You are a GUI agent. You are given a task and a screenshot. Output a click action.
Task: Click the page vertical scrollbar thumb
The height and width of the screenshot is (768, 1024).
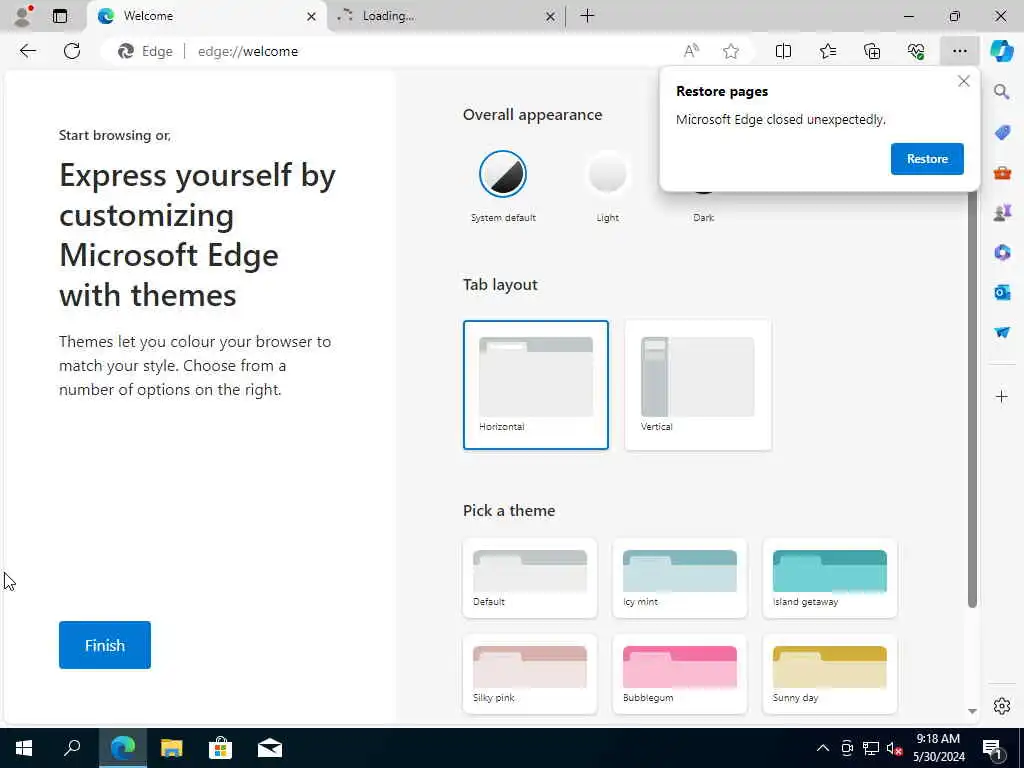[972, 398]
